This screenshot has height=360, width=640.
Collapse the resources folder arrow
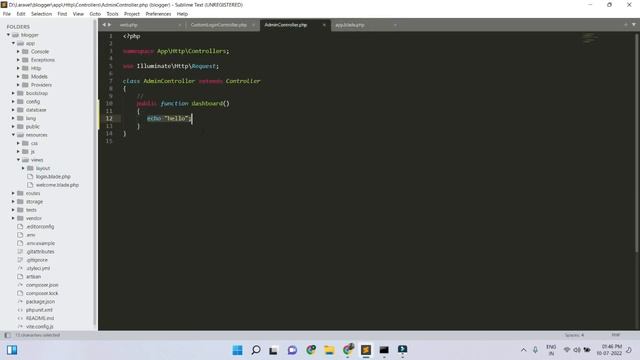point(13,135)
